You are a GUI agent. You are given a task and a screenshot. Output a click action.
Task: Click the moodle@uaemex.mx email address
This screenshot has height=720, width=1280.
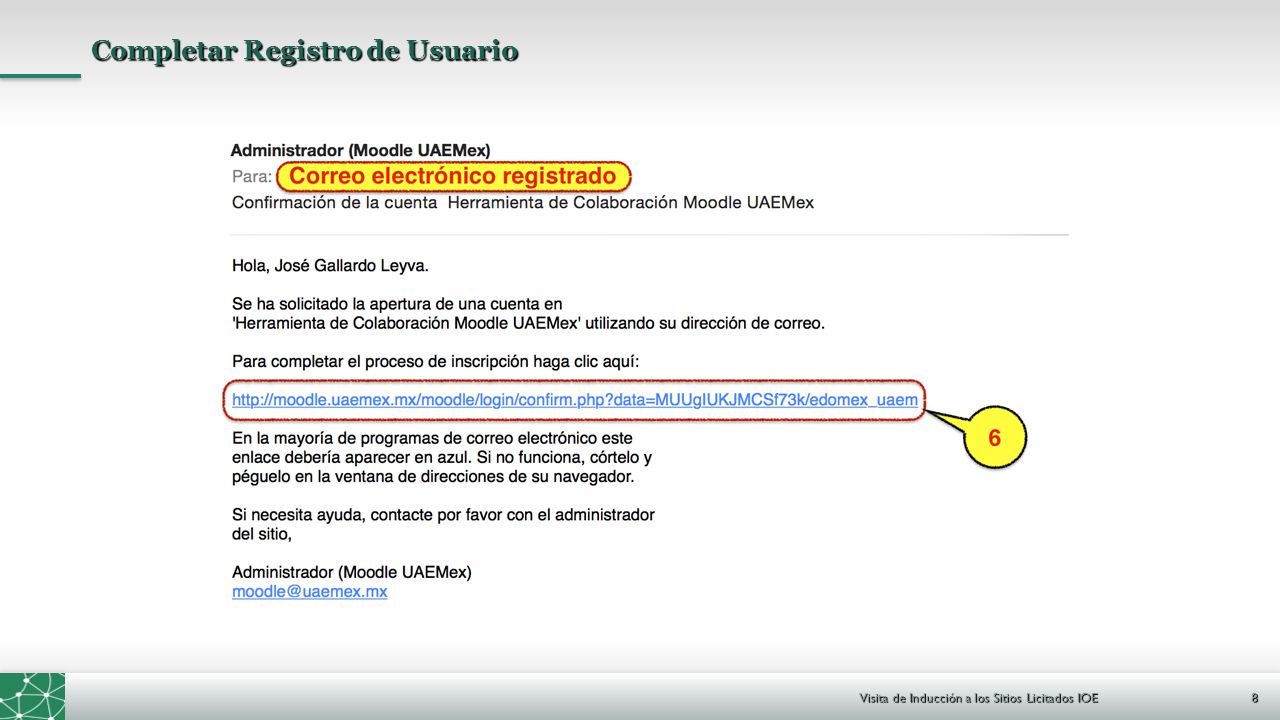[309, 591]
